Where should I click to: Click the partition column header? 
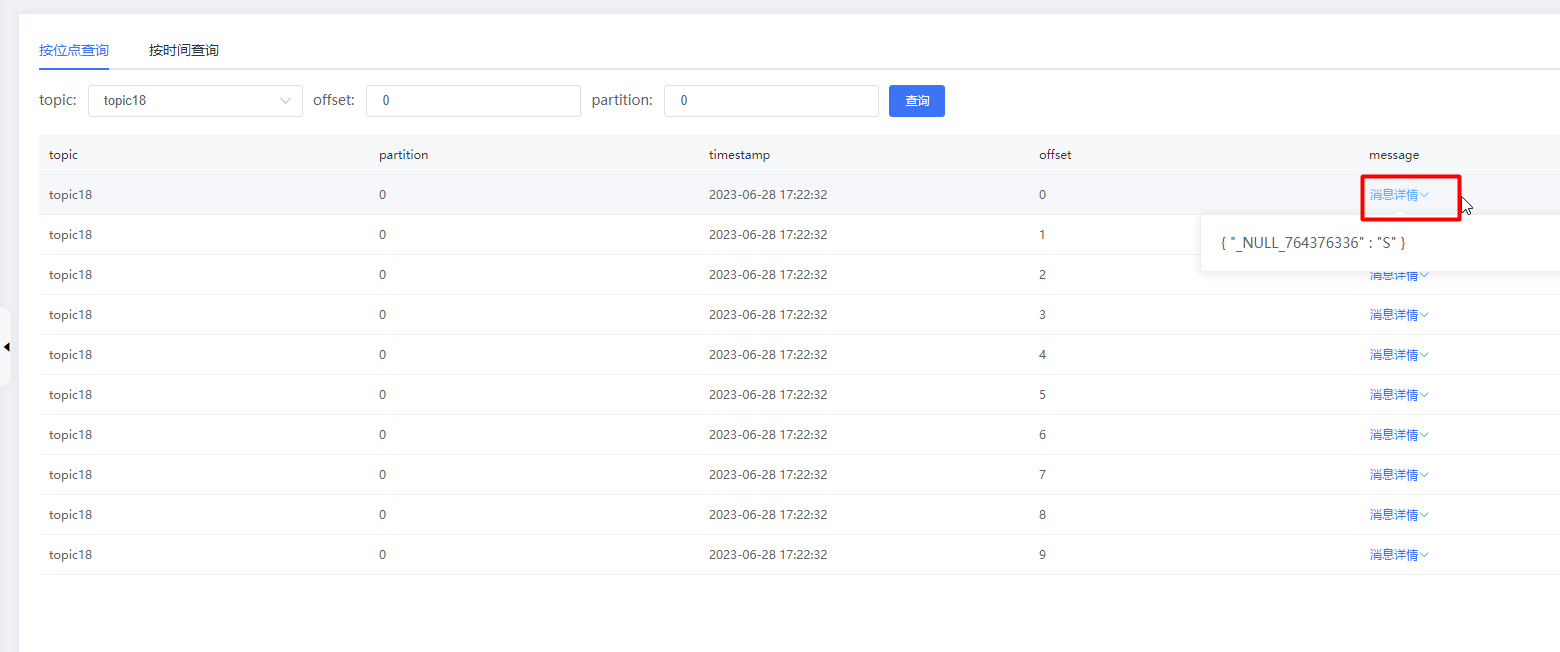(x=403, y=155)
